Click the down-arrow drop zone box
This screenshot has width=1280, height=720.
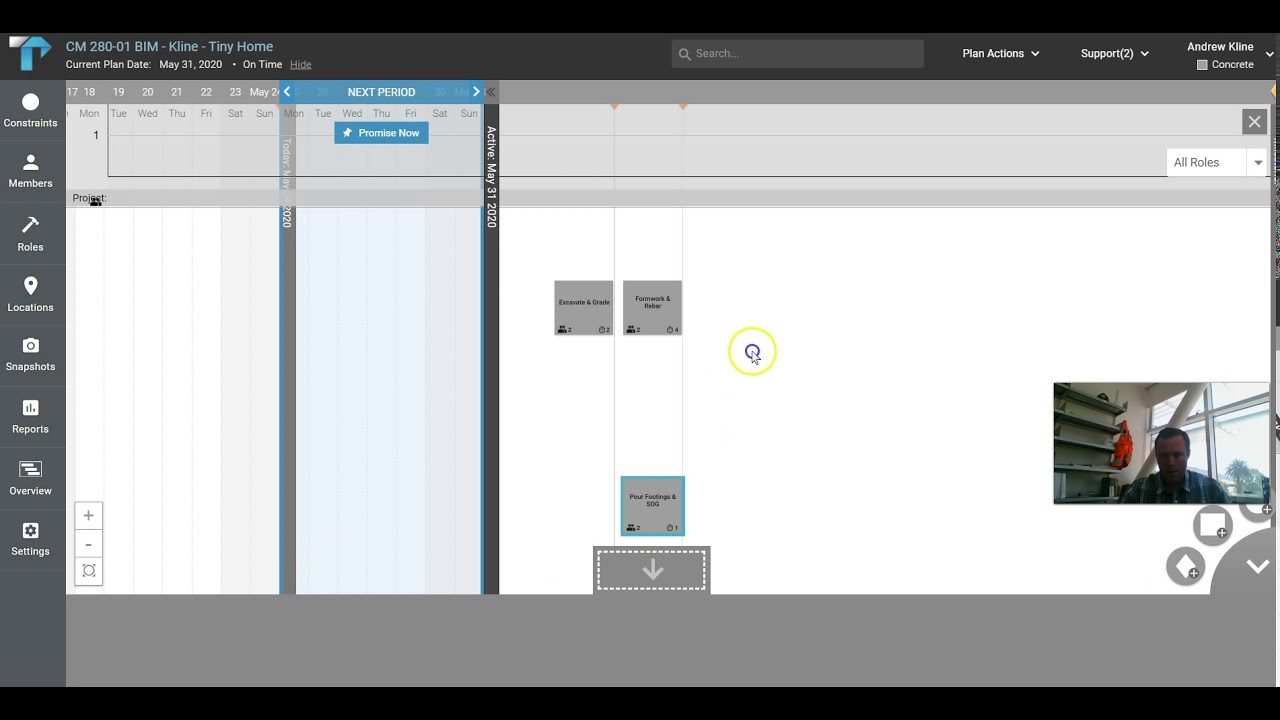(x=652, y=570)
